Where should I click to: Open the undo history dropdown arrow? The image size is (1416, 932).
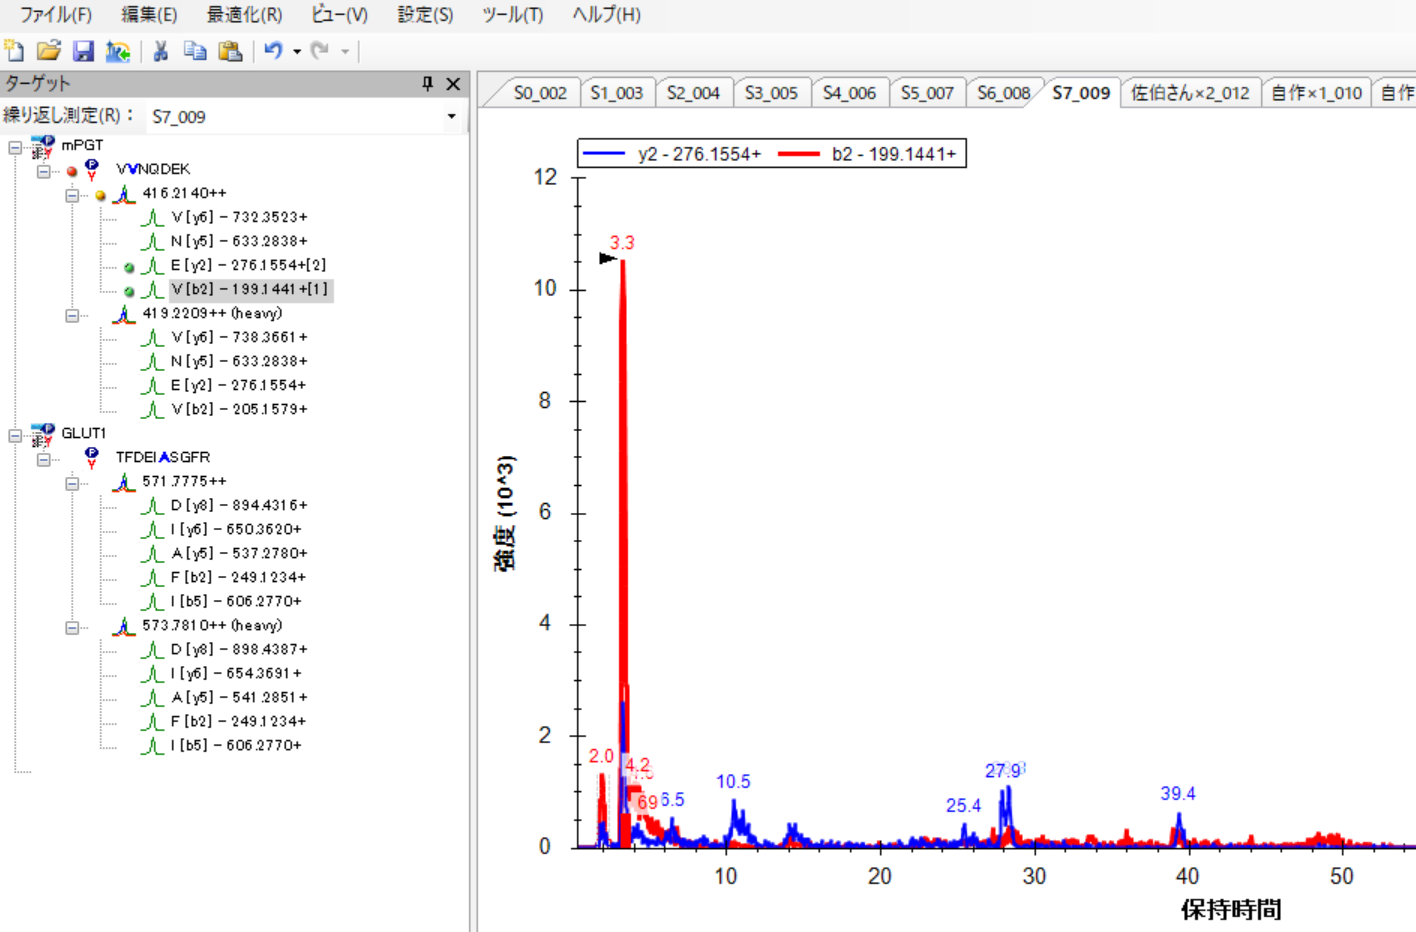pos(297,52)
